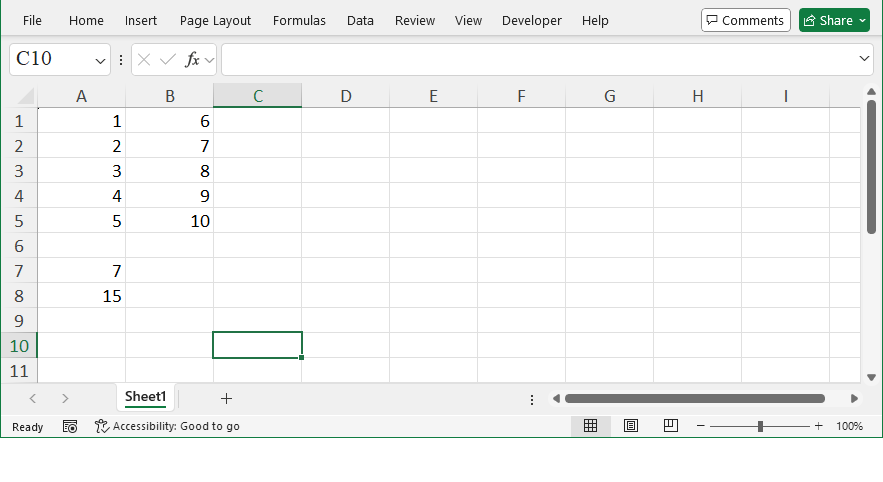Image resolution: width=883 pixels, height=482 pixels.
Task: Open the Review ribbon tab
Action: pos(415,21)
